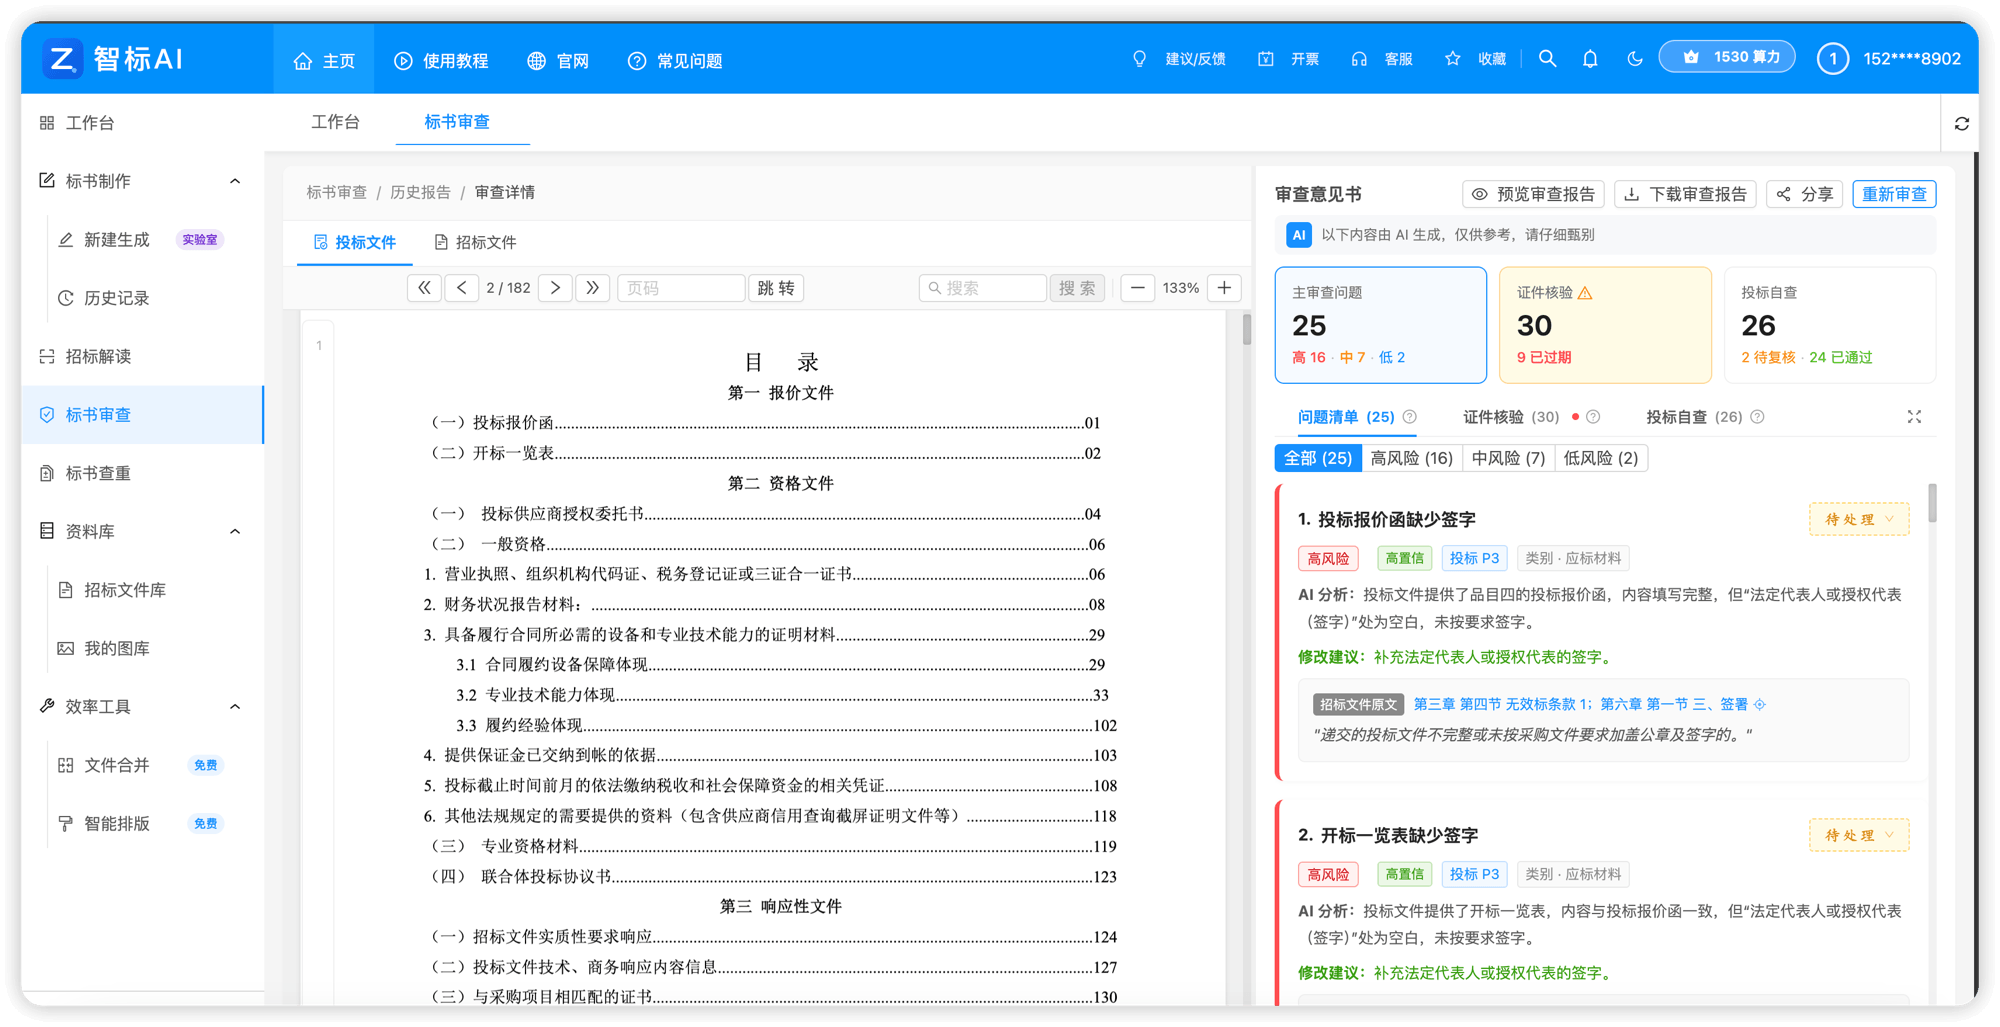
Task: Click the document viewer vertical scrollbar
Action: 1246,329
